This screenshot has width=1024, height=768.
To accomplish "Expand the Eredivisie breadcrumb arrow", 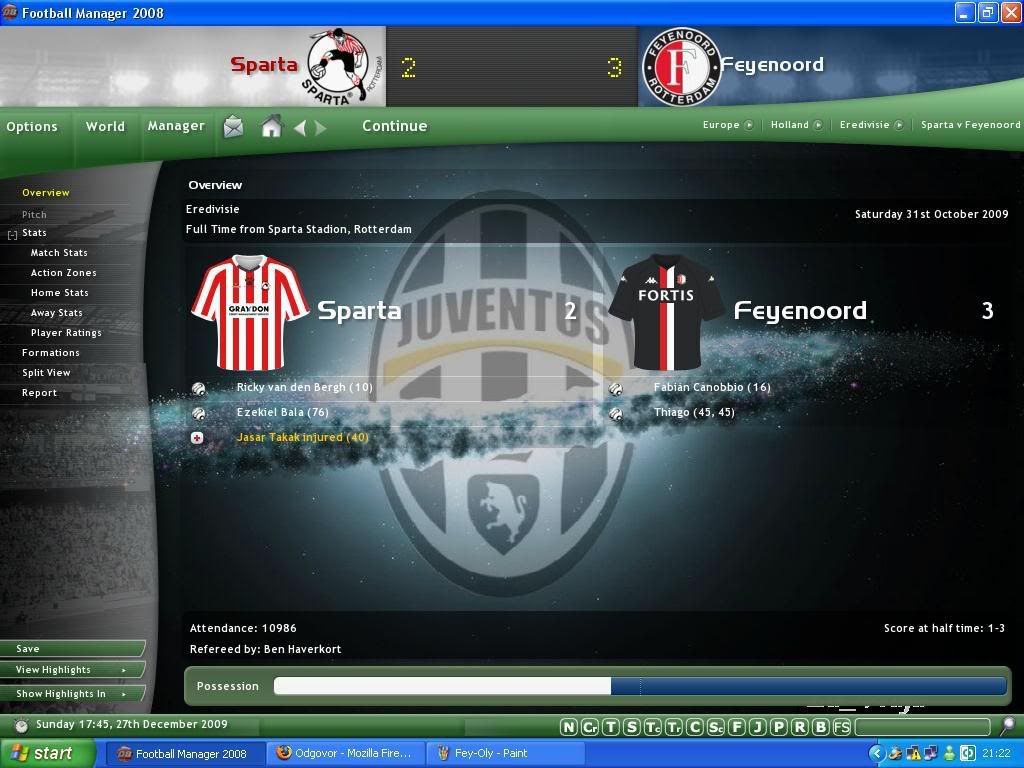I will click(x=899, y=125).
